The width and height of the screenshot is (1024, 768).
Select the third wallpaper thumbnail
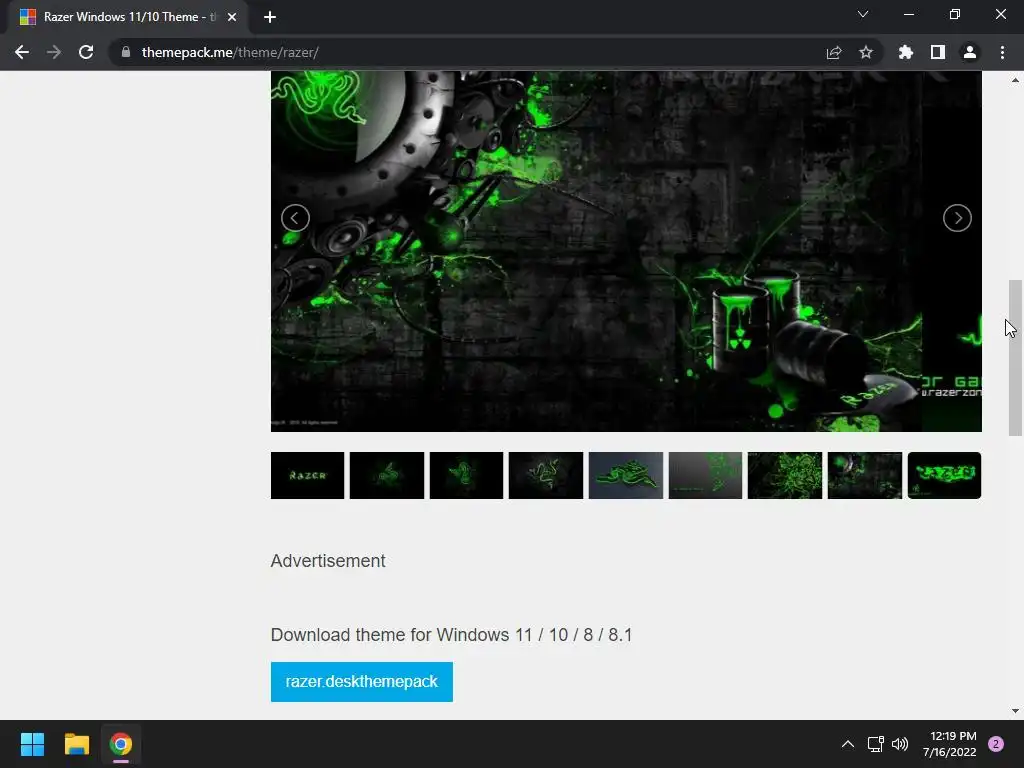click(466, 475)
